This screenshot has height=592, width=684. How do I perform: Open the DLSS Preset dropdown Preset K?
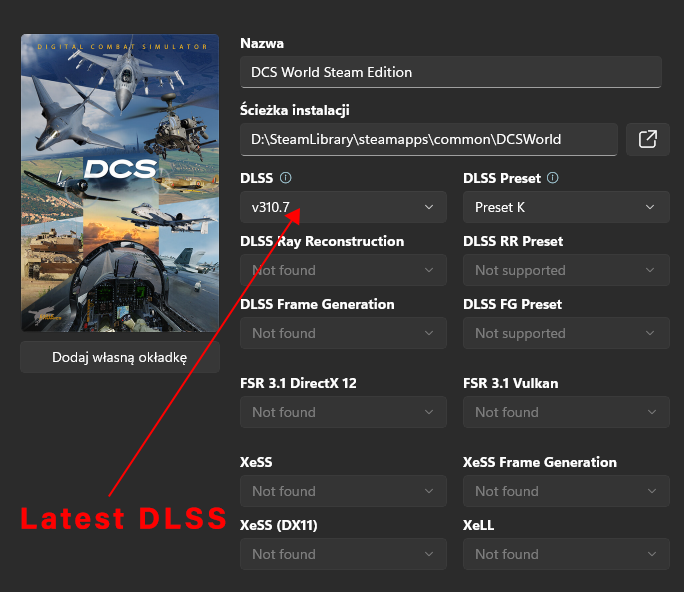point(566,207)
